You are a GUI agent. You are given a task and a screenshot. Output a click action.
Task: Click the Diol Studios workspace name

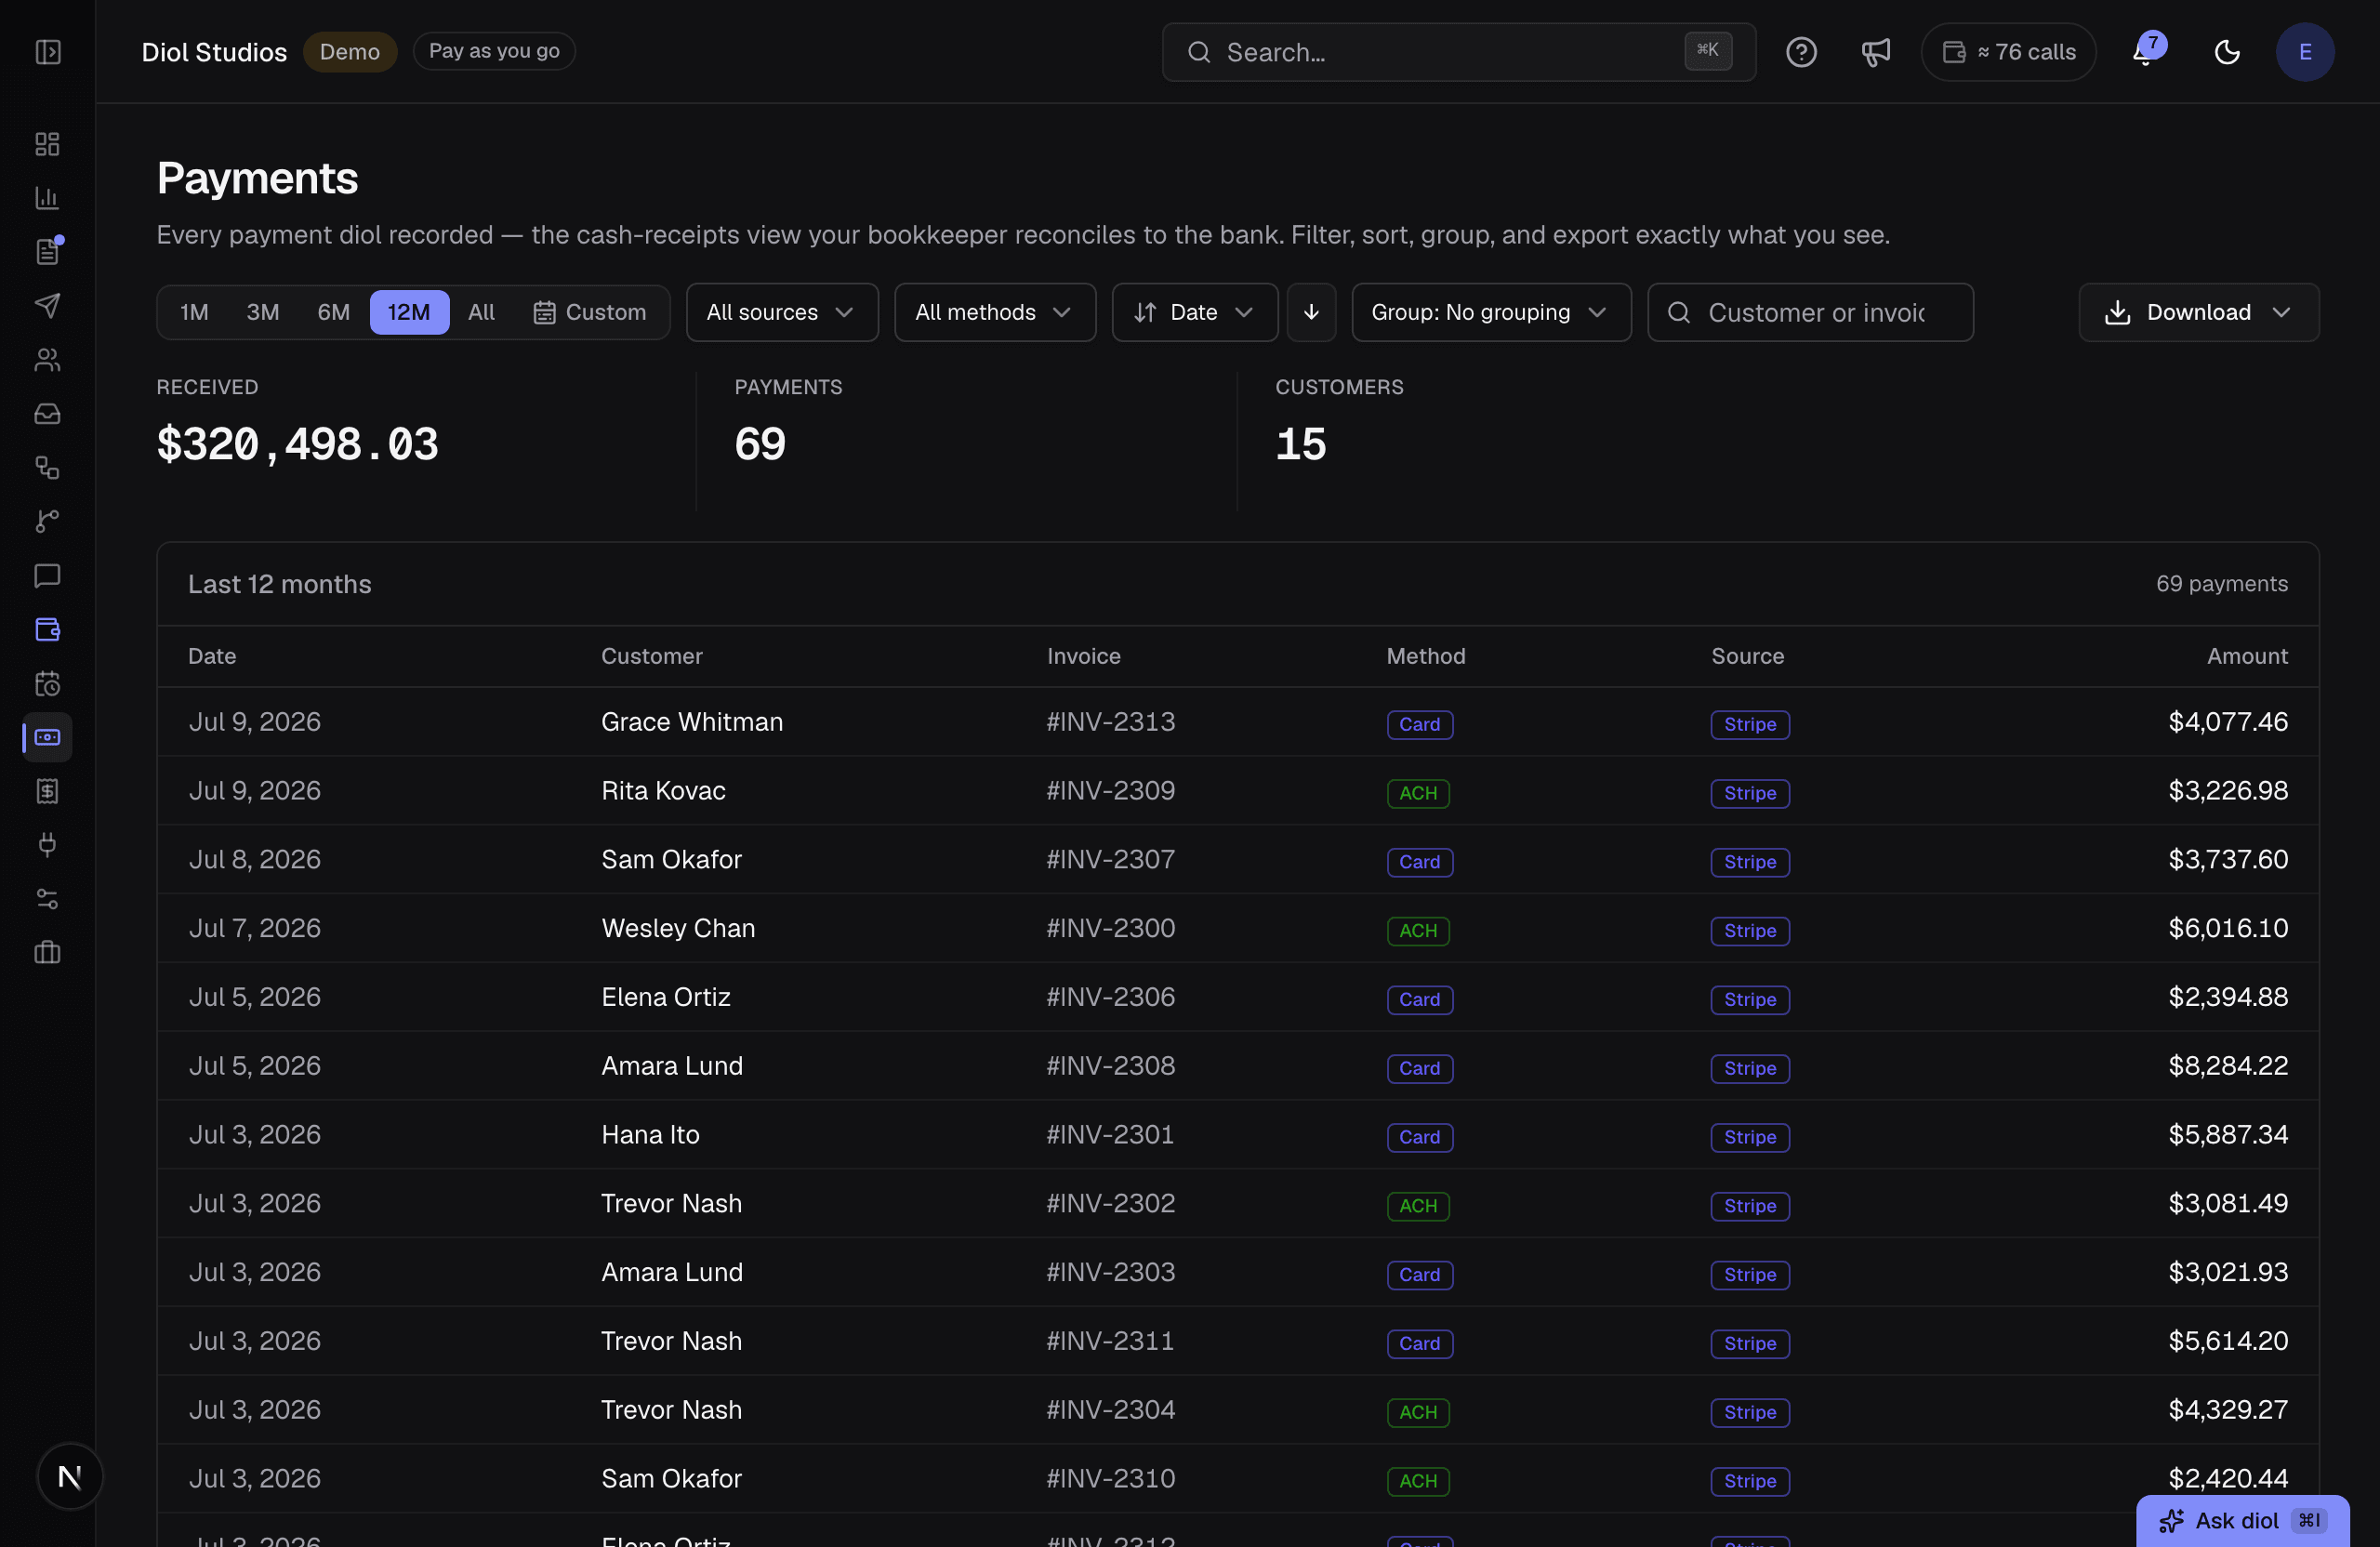(214, 52)
